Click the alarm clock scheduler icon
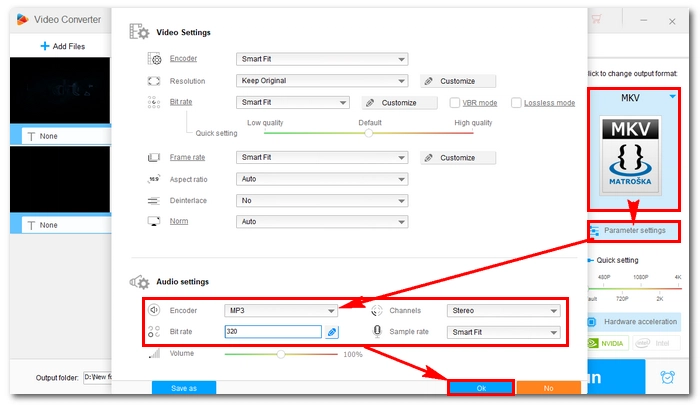This screenshot has height=405, width=700. tap(667, 377)
